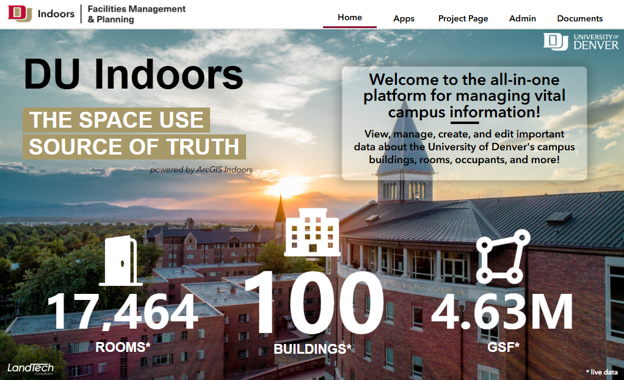Click Facilities Management & Planning header text
This screenshot has width=624, height=380.
point(136,14)
